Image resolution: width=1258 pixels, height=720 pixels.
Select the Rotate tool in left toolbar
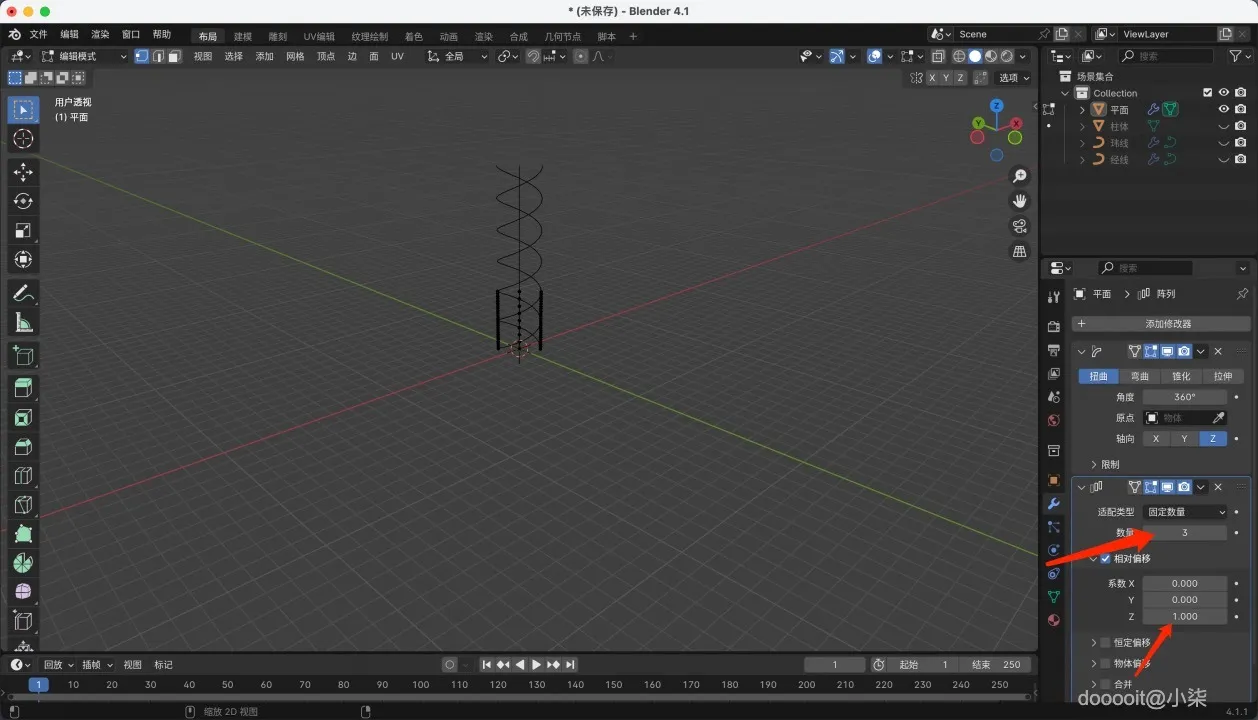point(23,201)
